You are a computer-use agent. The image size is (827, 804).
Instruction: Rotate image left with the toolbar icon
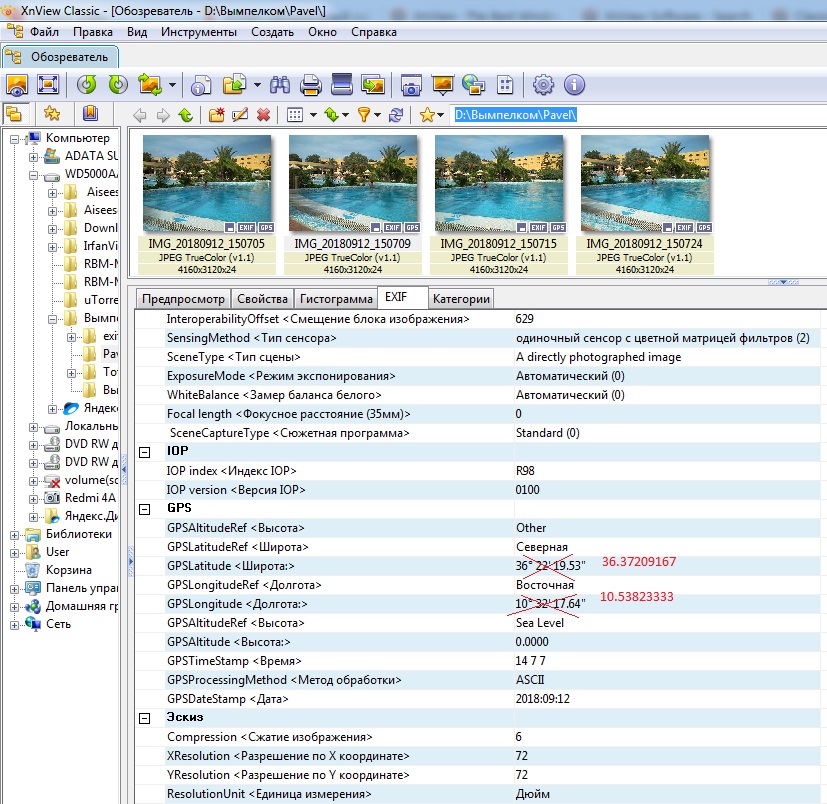click(x=88, y=84)
